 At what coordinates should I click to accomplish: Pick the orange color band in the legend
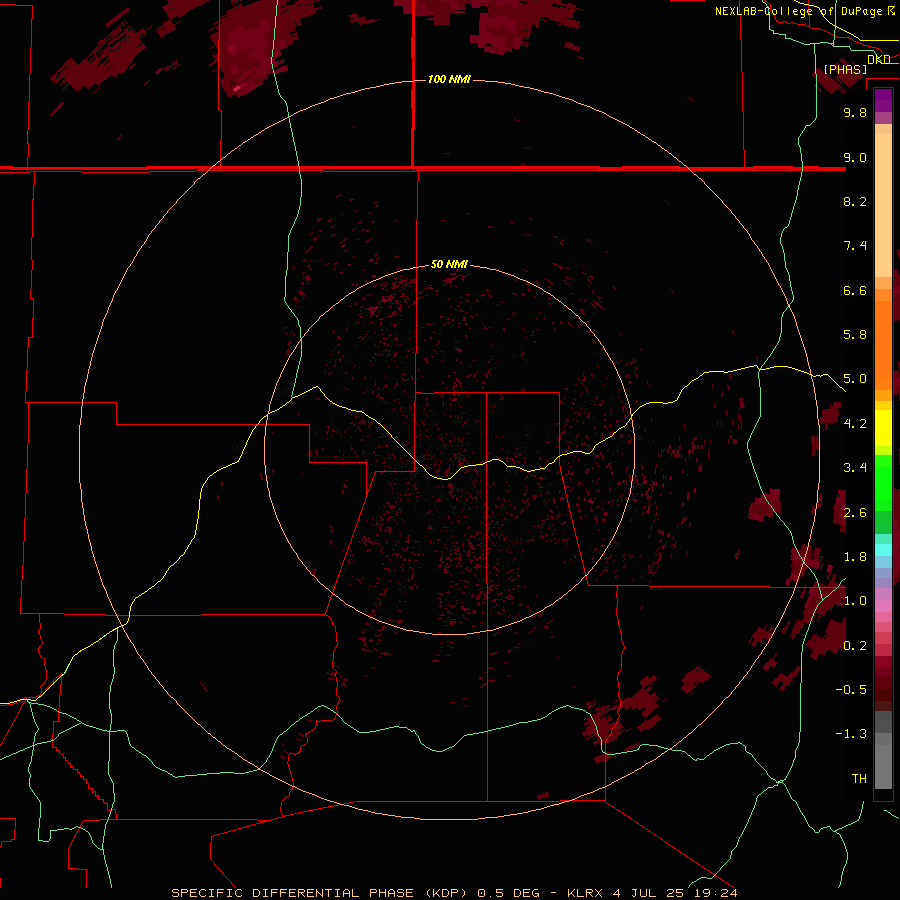(883, 346)
